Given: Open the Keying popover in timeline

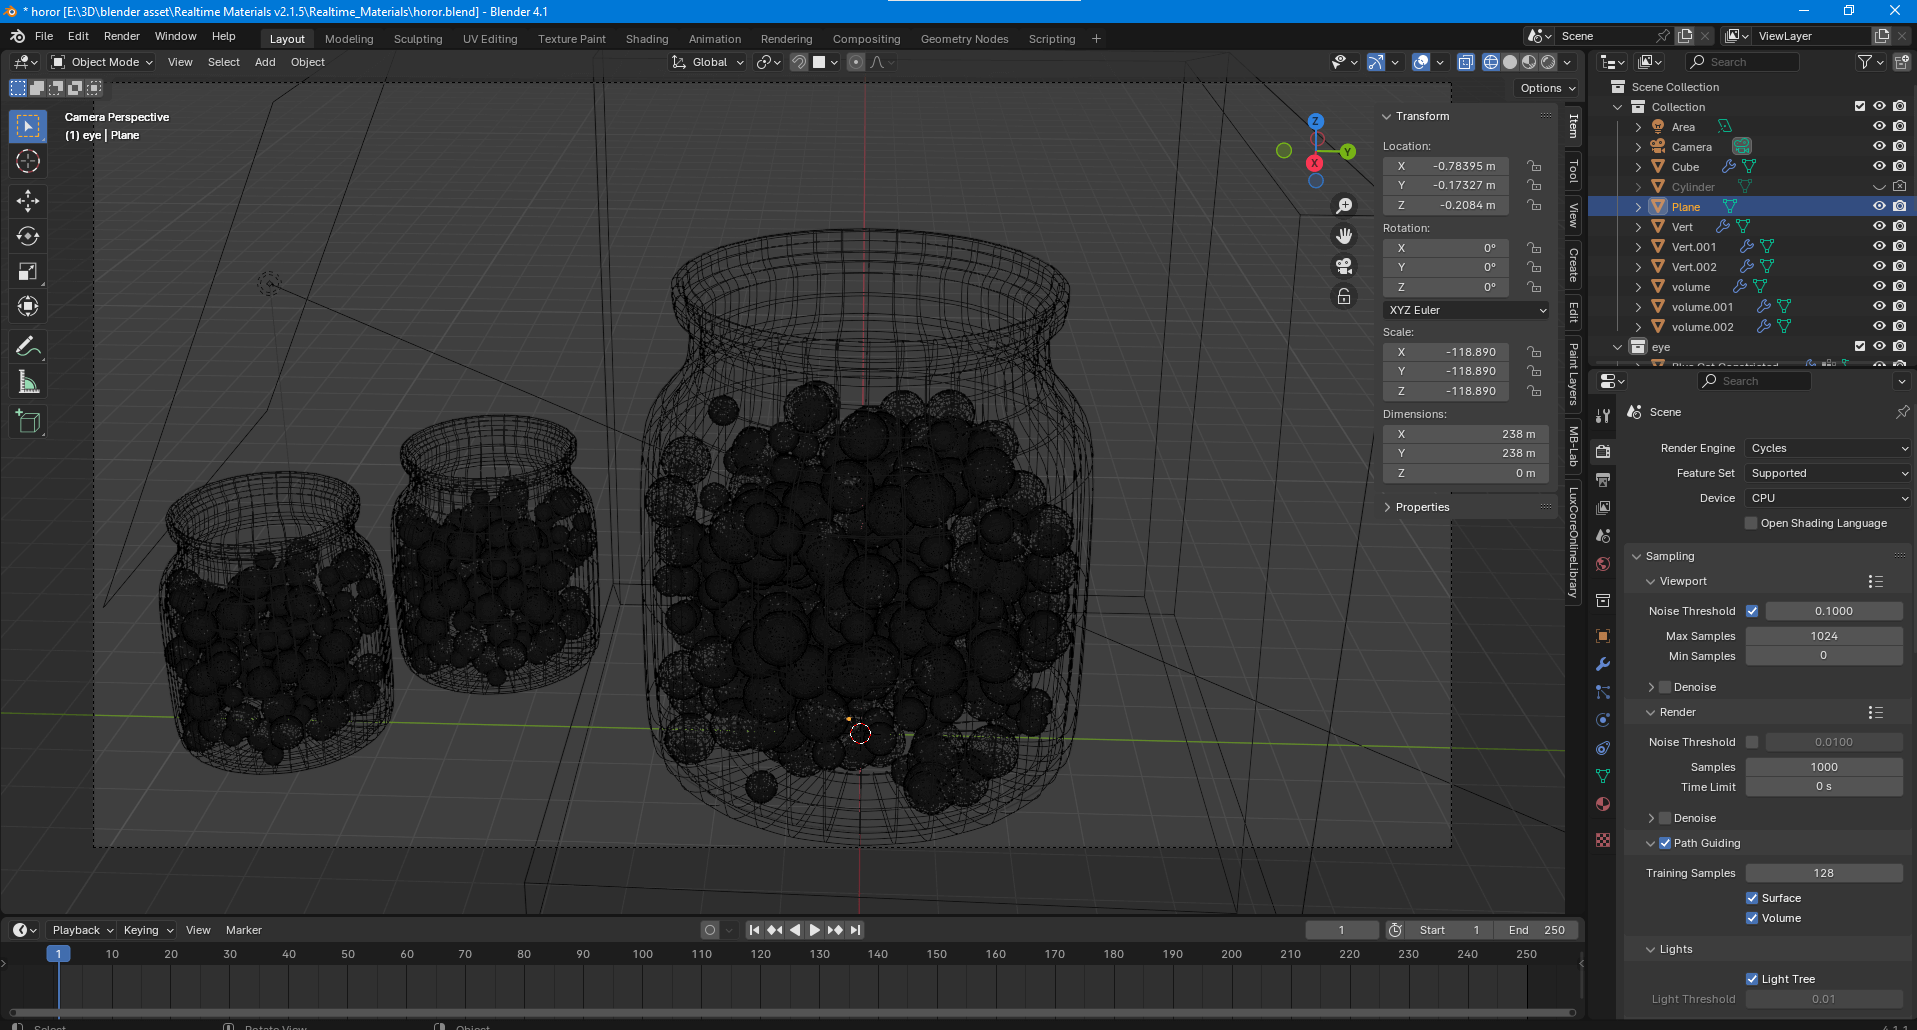Looking at the screenshot, I should 147,930.
